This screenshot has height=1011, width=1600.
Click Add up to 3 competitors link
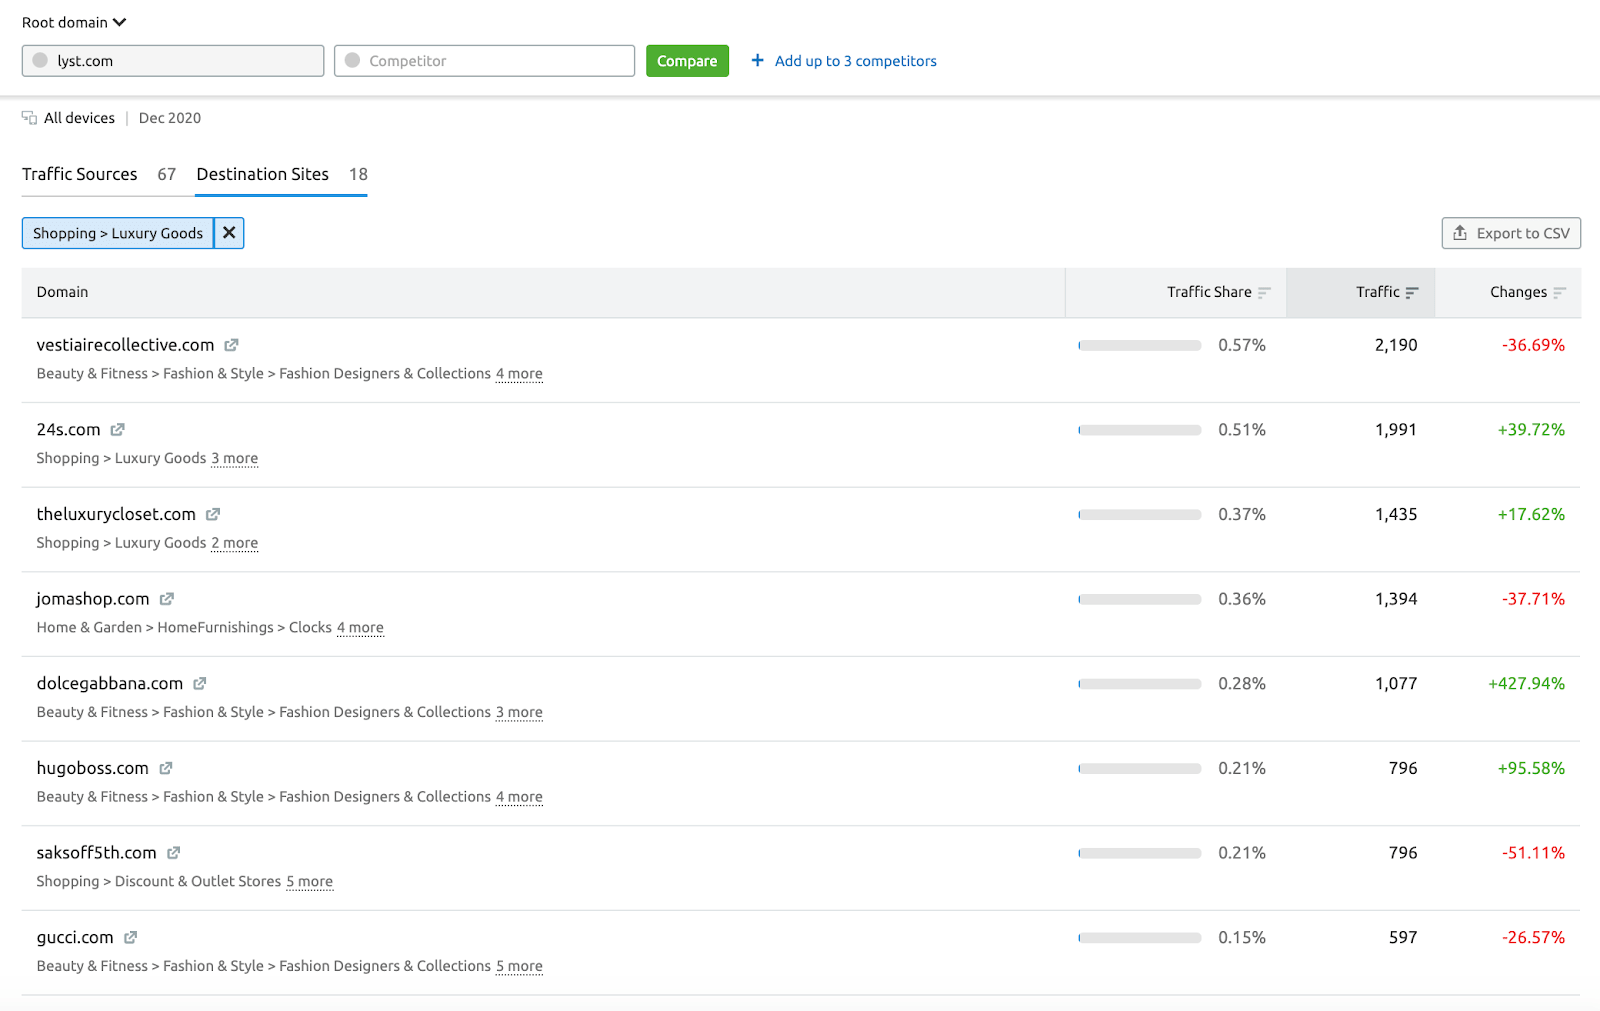click(855, 61)
